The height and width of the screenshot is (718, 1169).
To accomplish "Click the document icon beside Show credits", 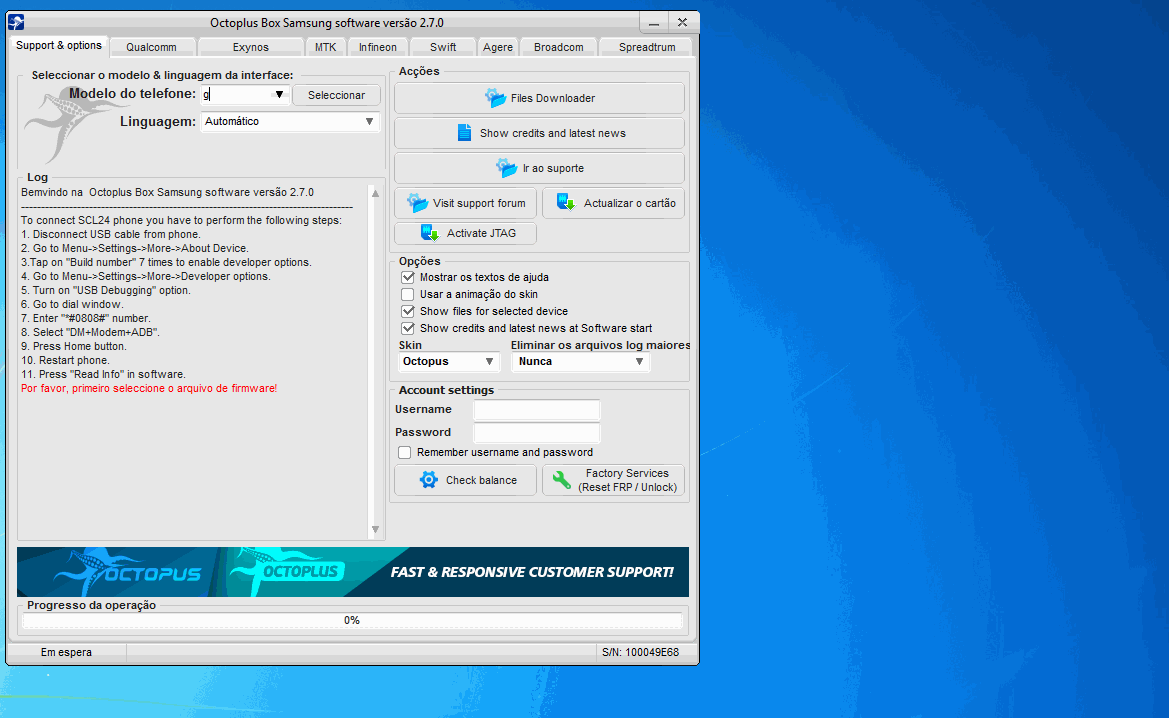I will tap(464, 133).
